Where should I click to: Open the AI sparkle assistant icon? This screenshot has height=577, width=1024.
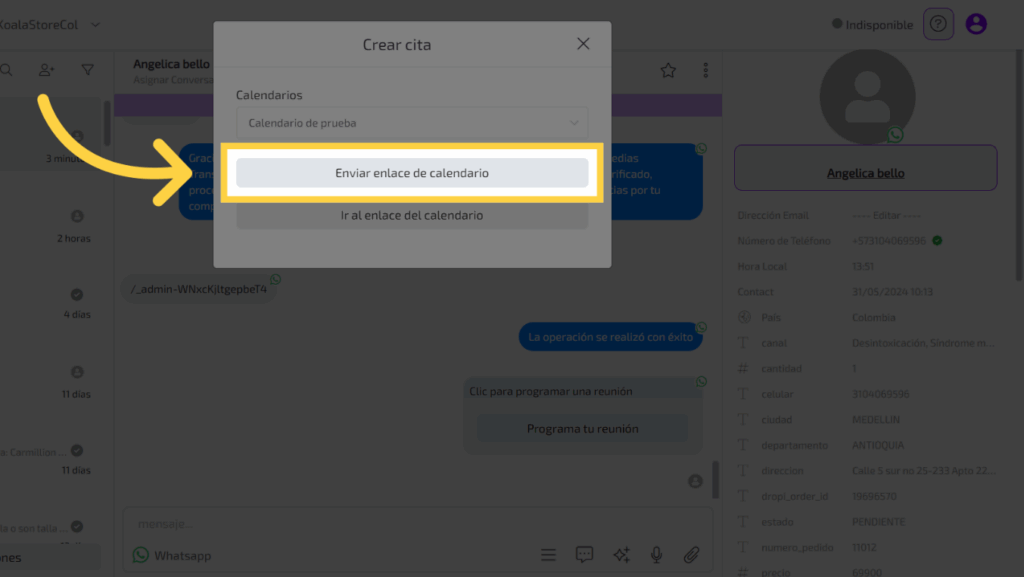point(621,555)
